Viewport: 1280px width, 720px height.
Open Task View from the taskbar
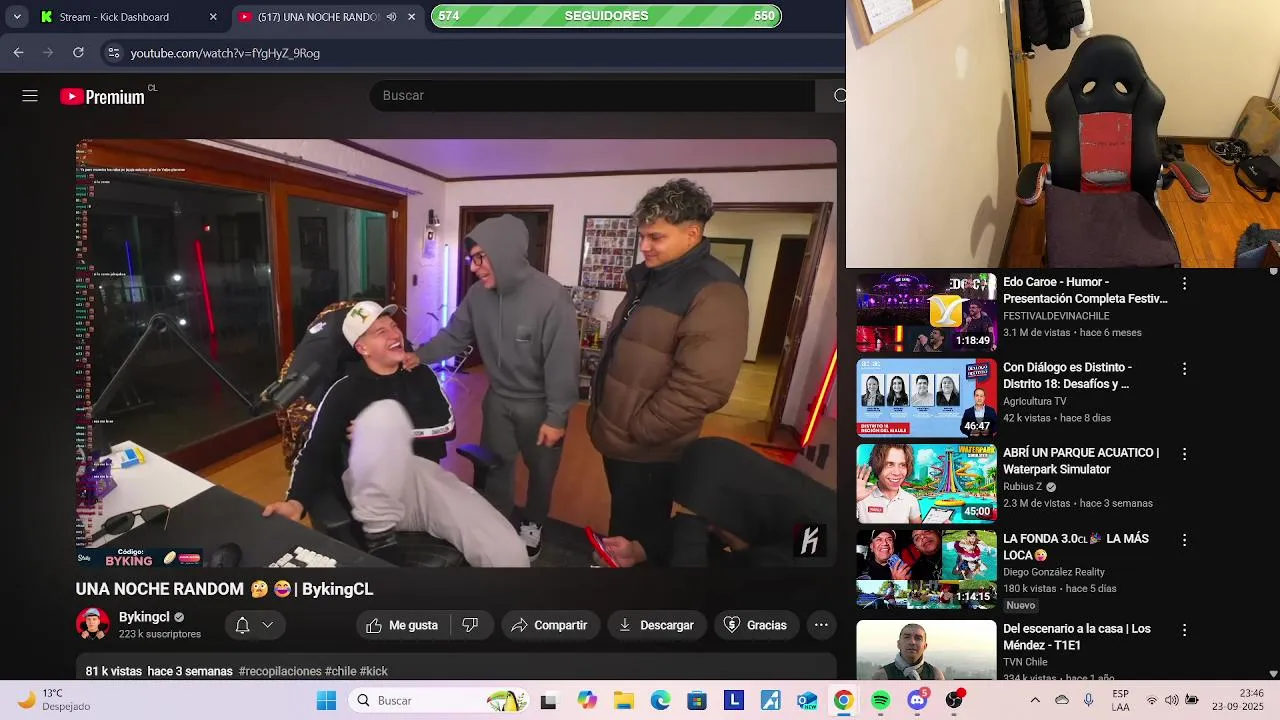pyautogui.click(x=548, y=700)
